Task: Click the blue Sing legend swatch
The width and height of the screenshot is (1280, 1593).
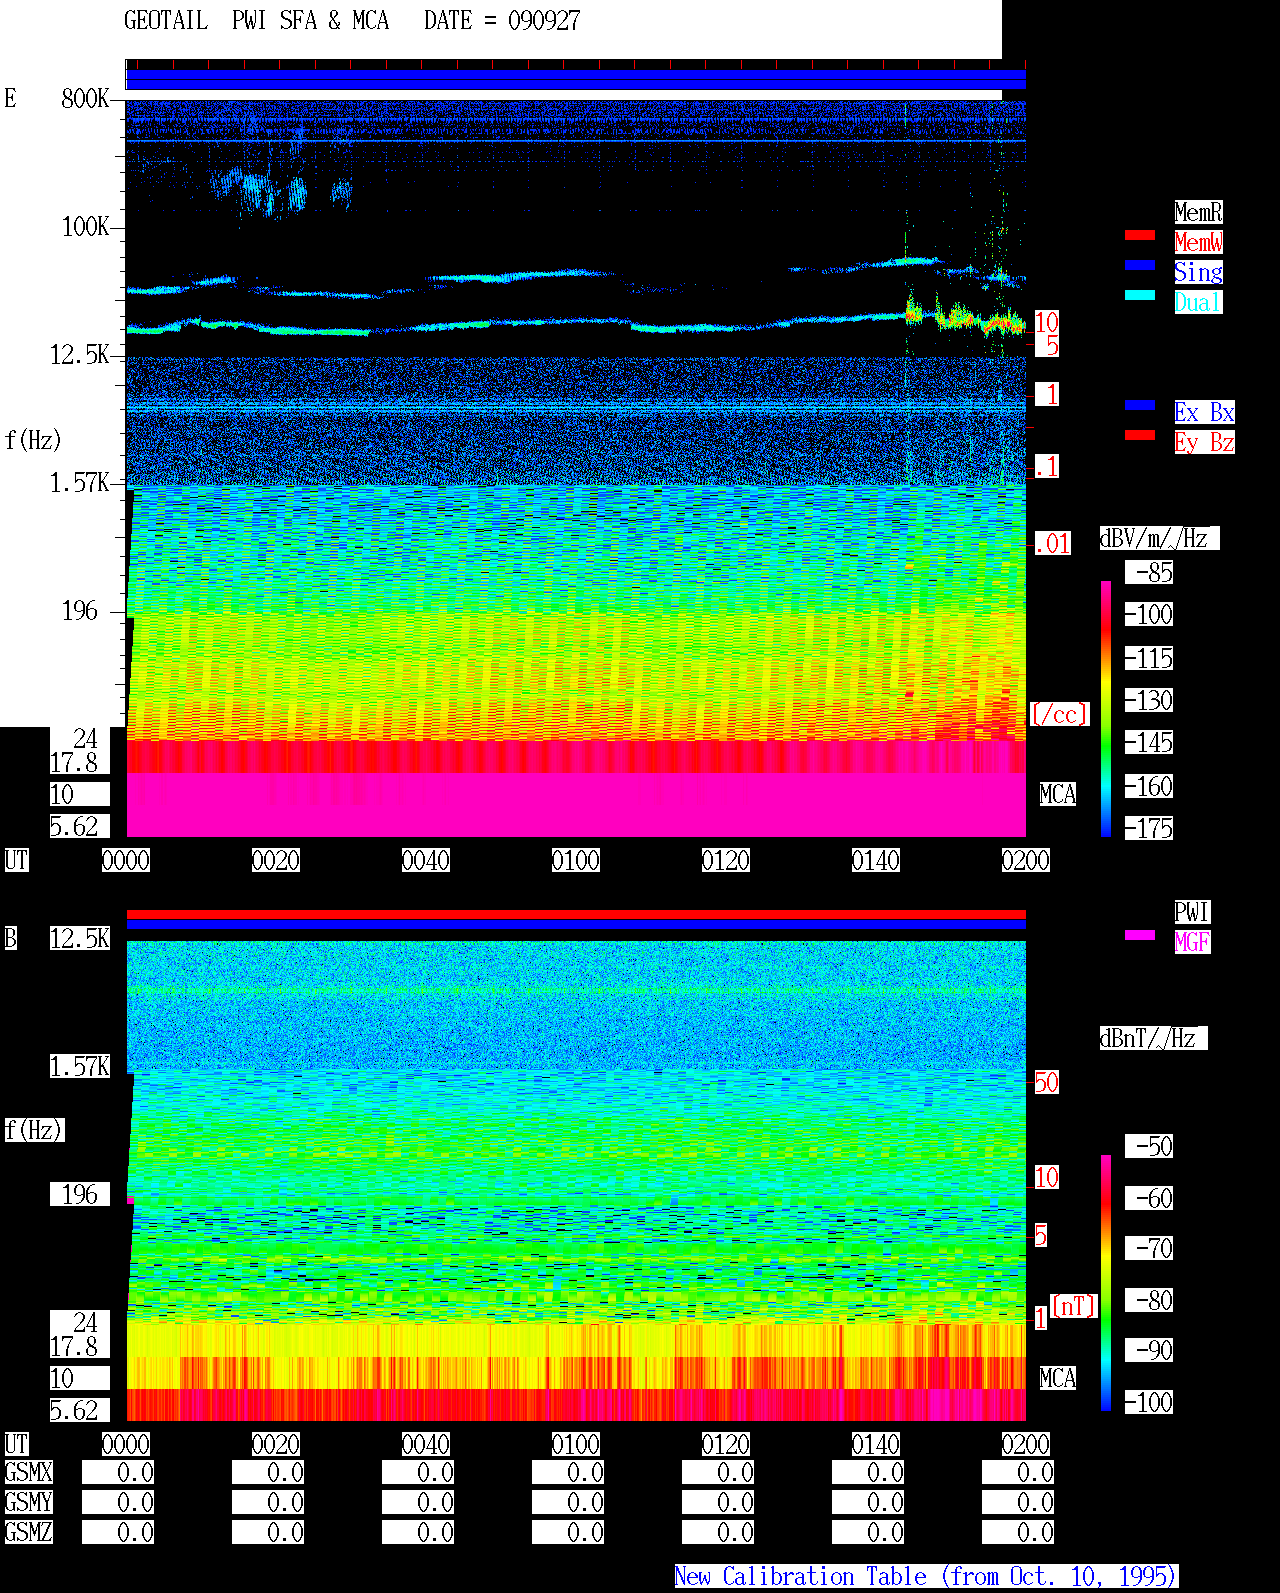Action: [x=1140, y=265]
